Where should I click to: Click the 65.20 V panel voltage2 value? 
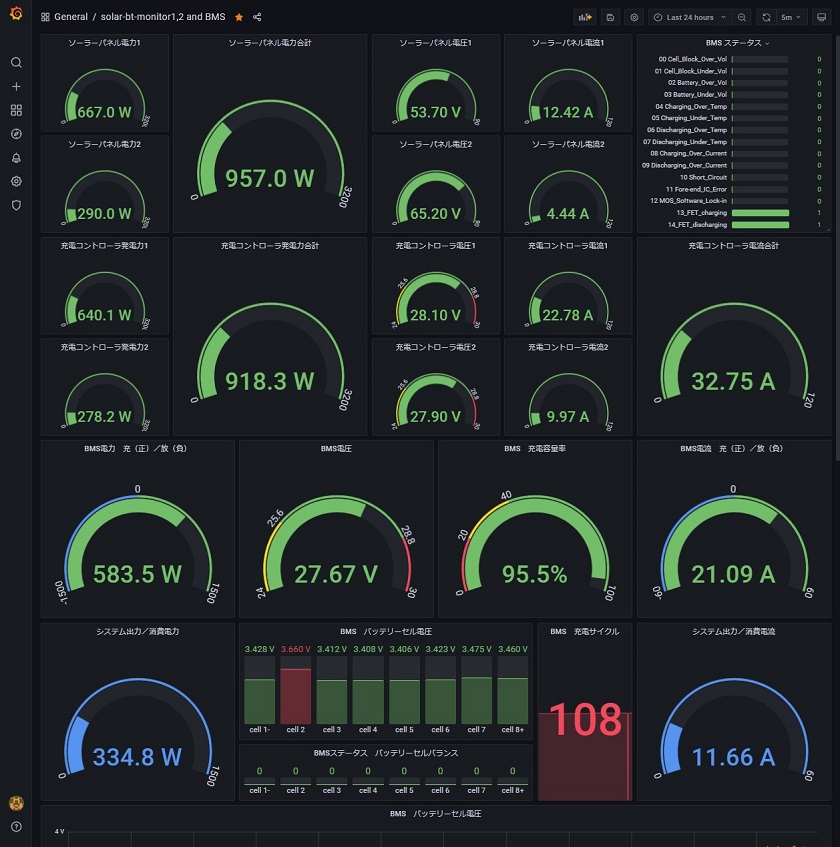[x=435, y=213]
